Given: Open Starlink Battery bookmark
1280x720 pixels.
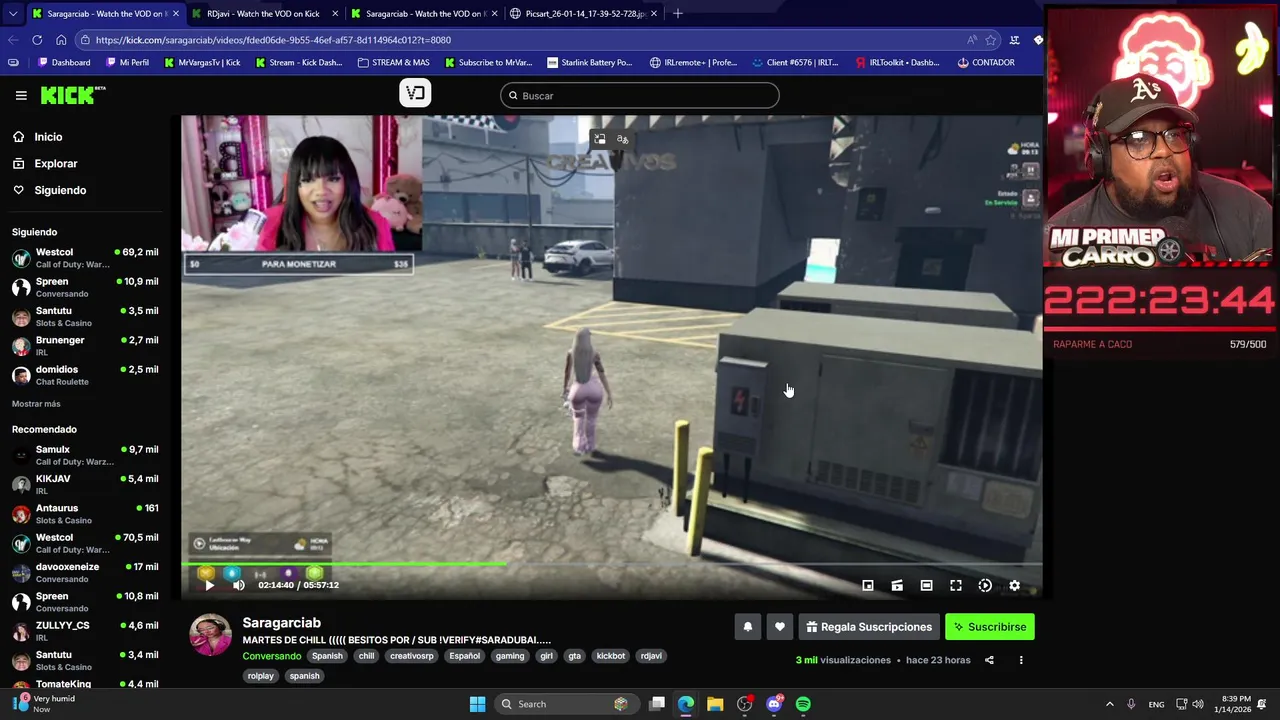Looking at the screenshot, I should click(x=589, y=62).
